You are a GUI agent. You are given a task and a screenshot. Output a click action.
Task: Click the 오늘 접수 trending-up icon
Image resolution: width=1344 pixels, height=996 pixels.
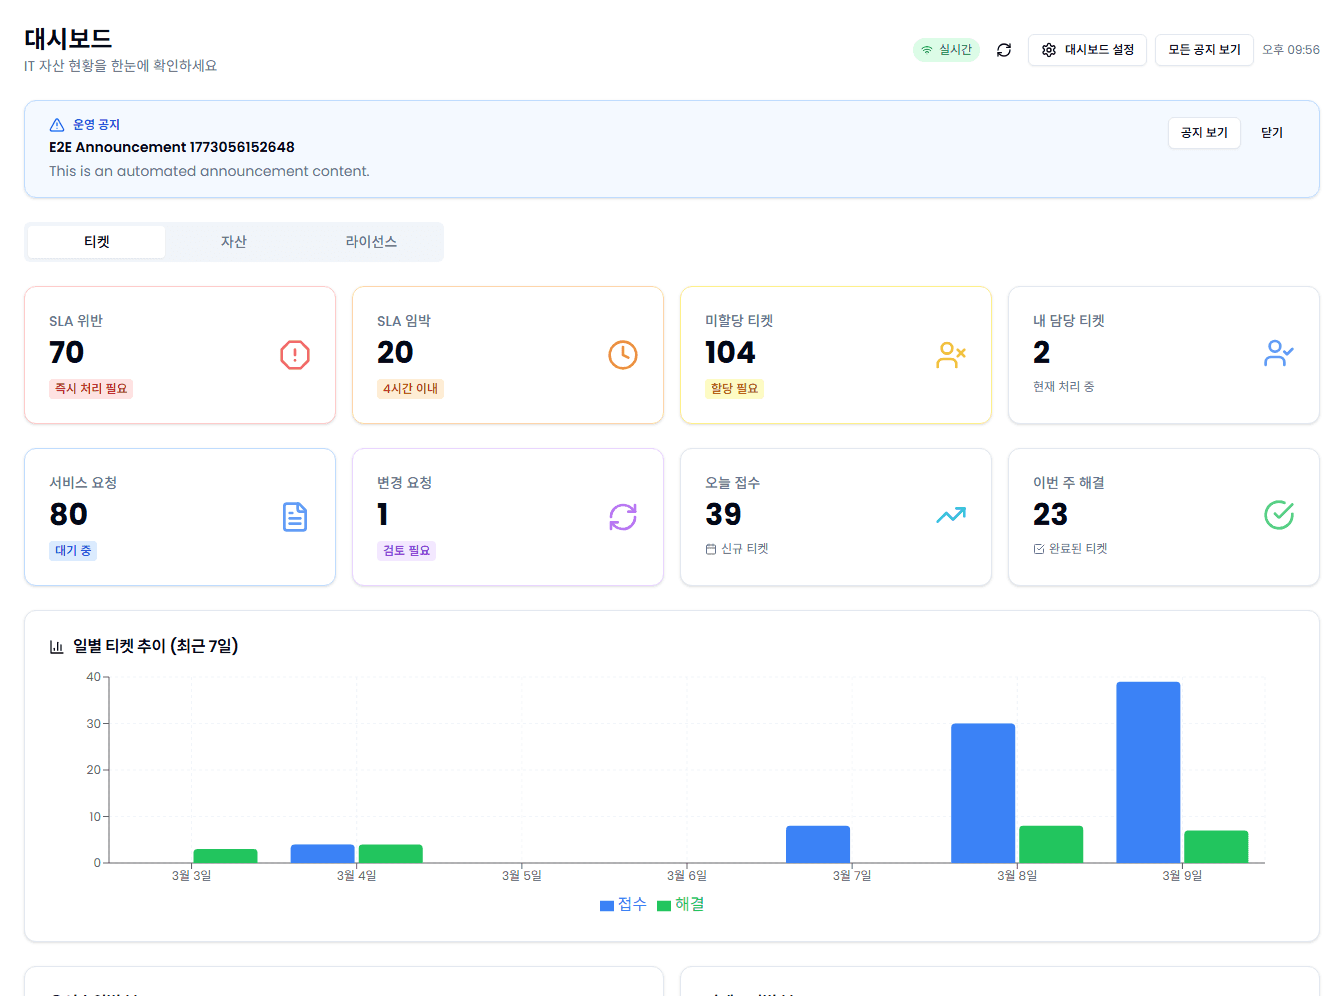(951, 515)
